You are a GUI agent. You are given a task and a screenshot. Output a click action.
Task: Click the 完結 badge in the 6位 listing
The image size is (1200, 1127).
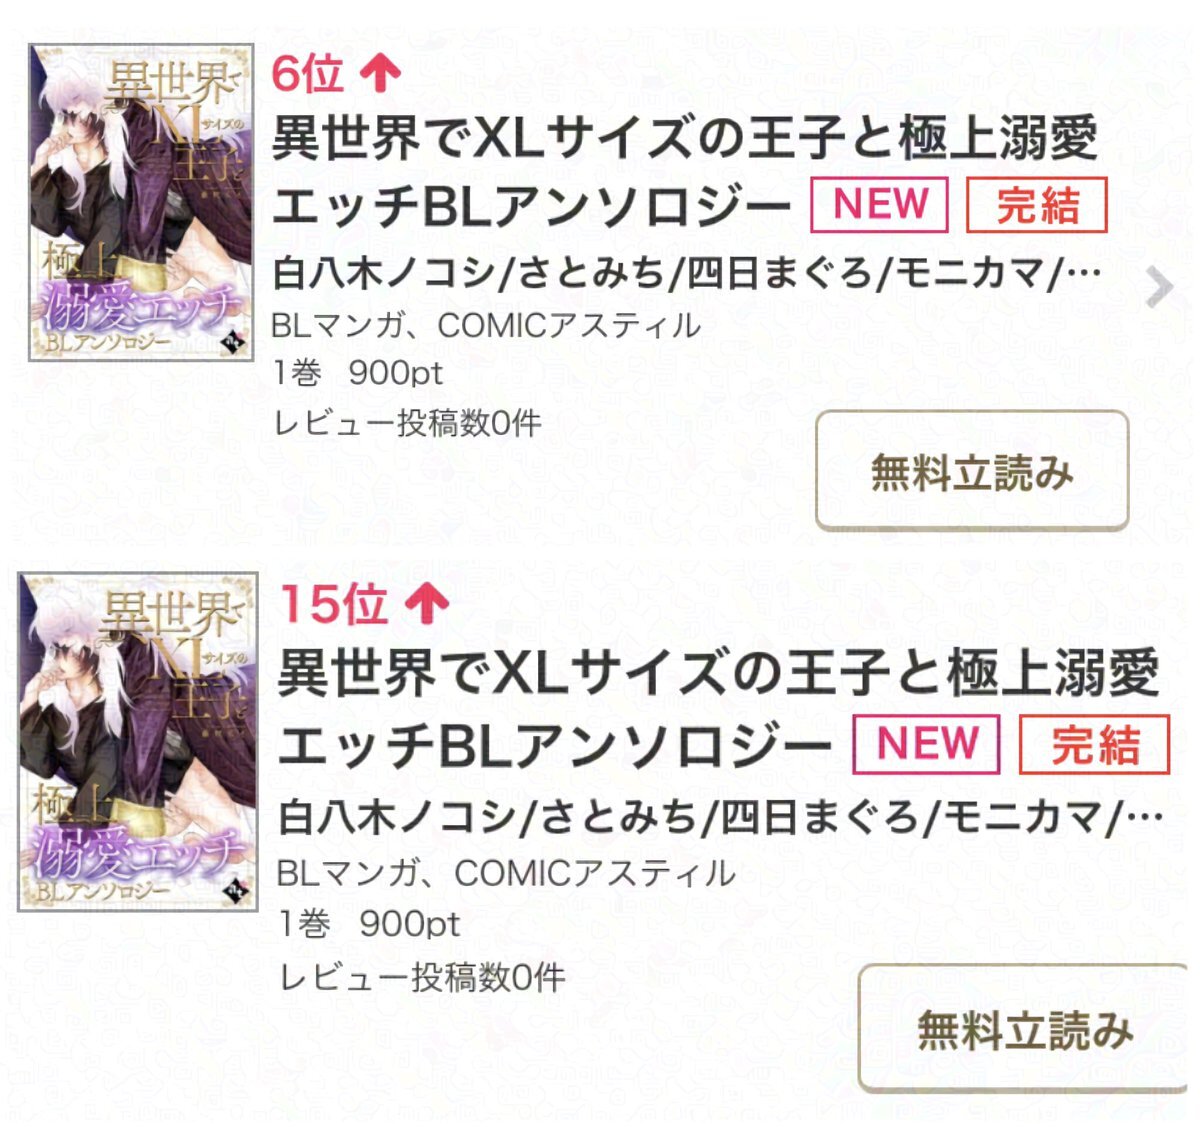click(x=1037, y=205)
